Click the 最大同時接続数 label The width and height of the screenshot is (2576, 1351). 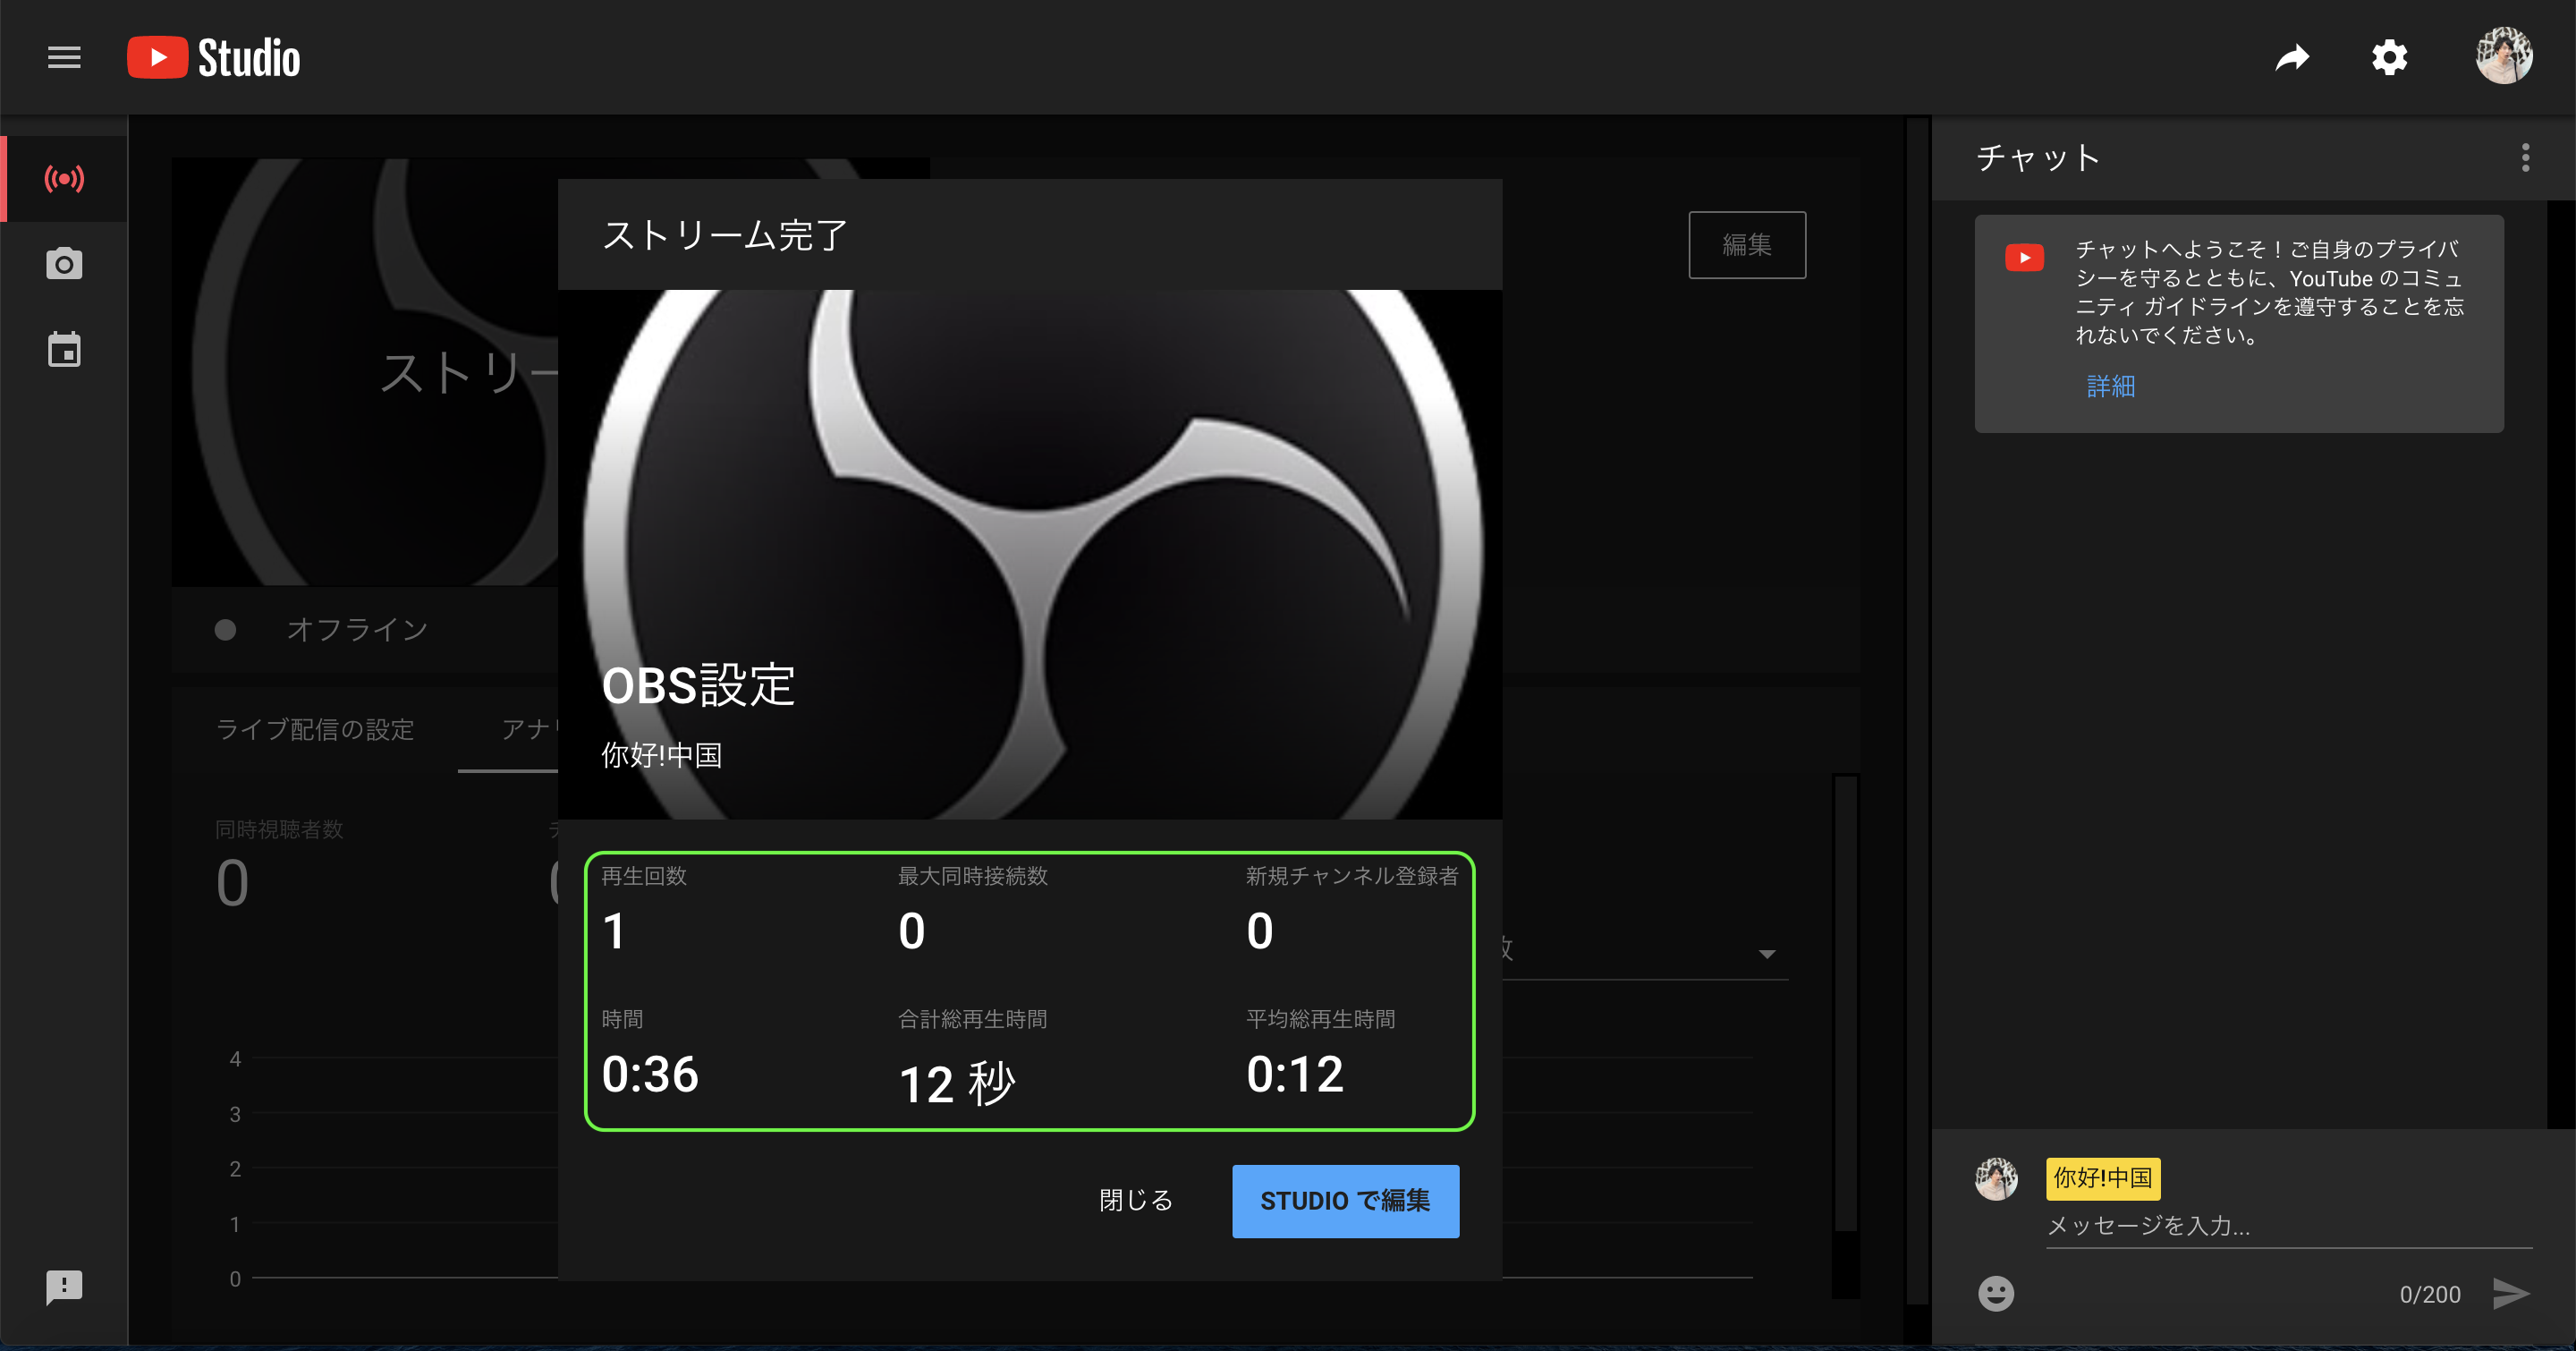click(x=973, y=876)
